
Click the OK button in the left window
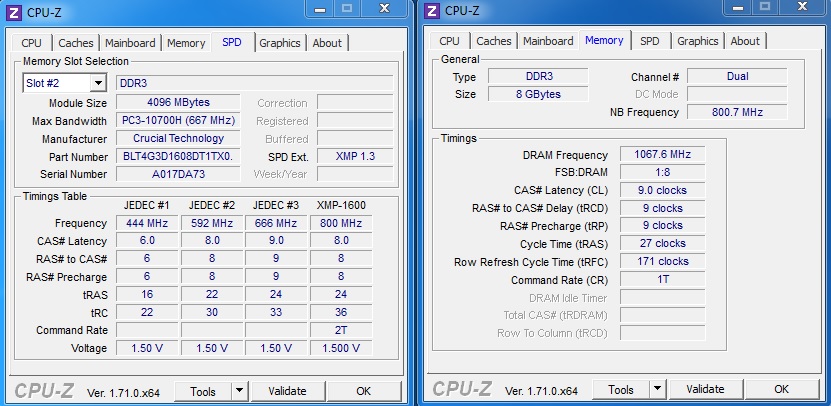click(364, 391)
